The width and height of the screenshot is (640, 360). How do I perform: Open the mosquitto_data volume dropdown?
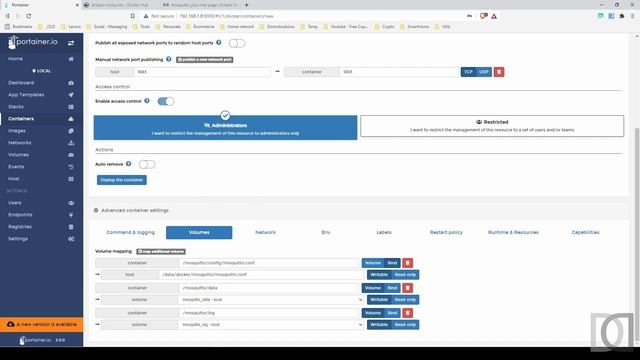point(271,300)
